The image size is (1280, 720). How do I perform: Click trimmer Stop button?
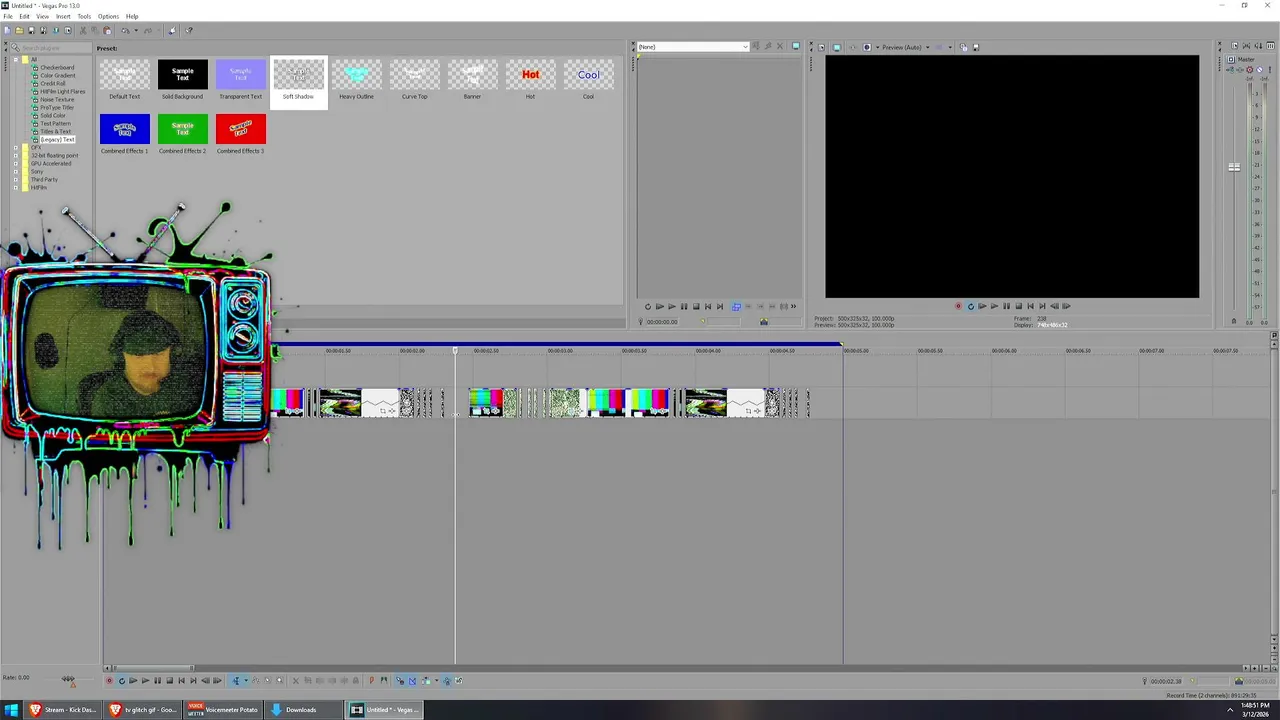click(x=696, y=306)
